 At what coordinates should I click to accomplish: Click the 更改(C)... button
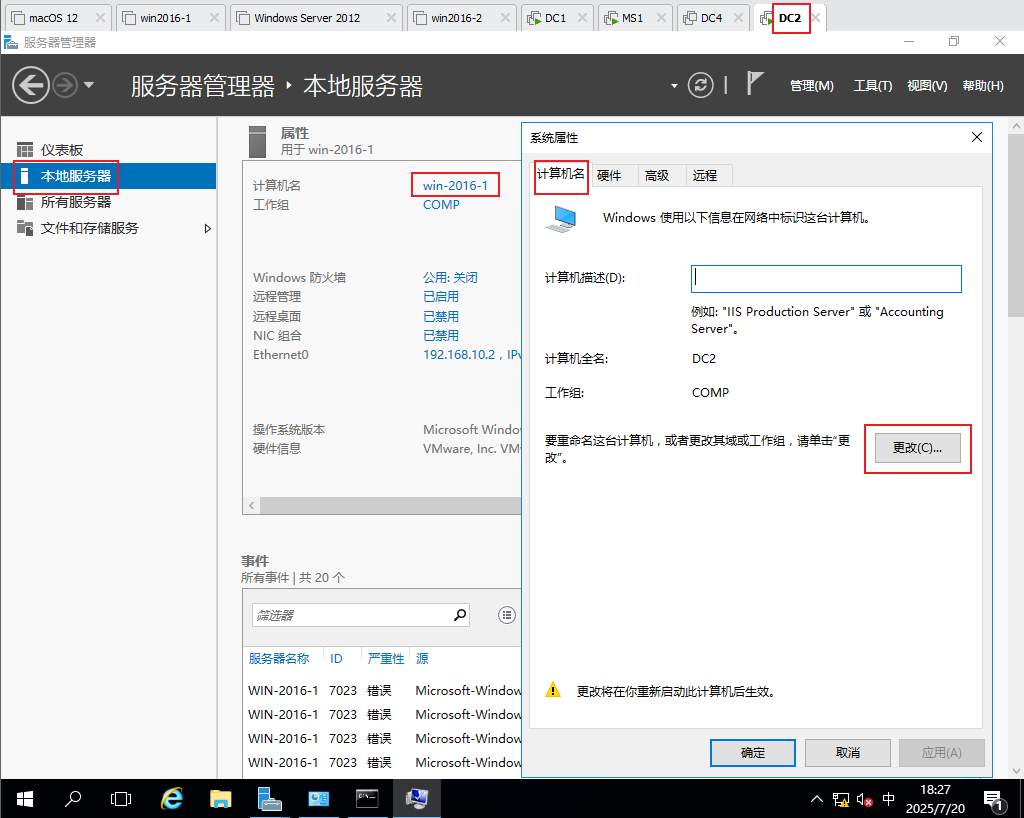[x=918, y=448]
